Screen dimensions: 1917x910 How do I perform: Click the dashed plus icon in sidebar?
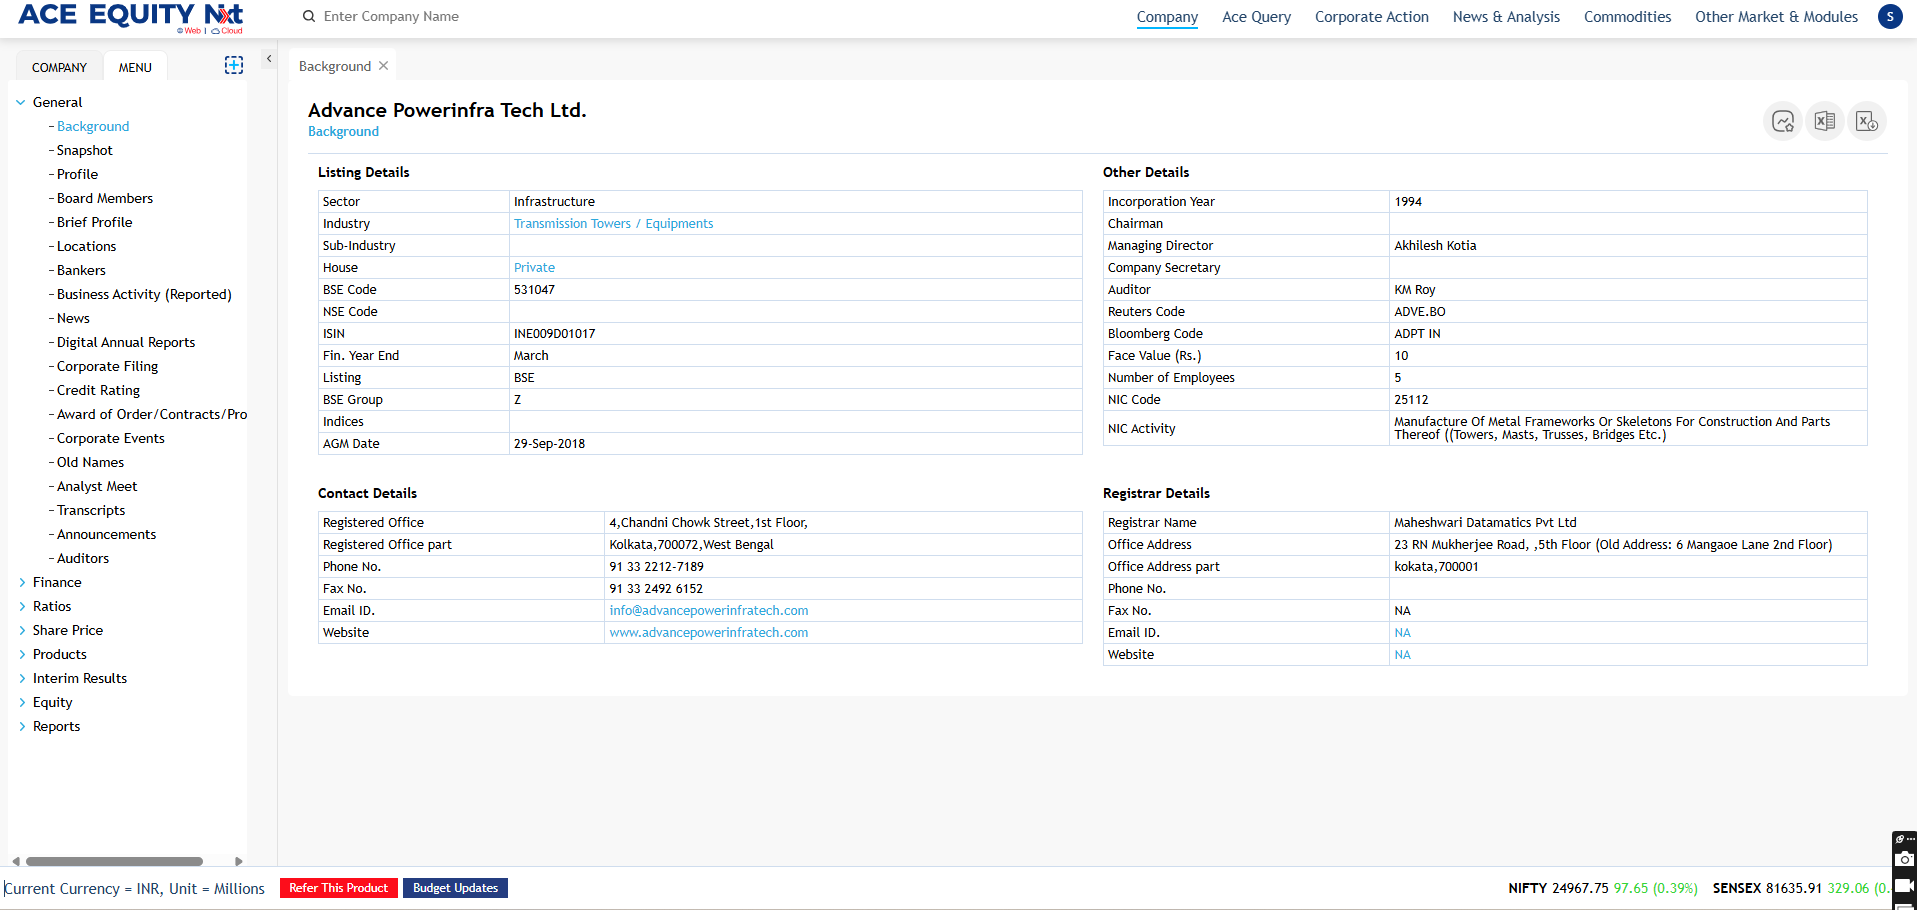pos(234,65)
